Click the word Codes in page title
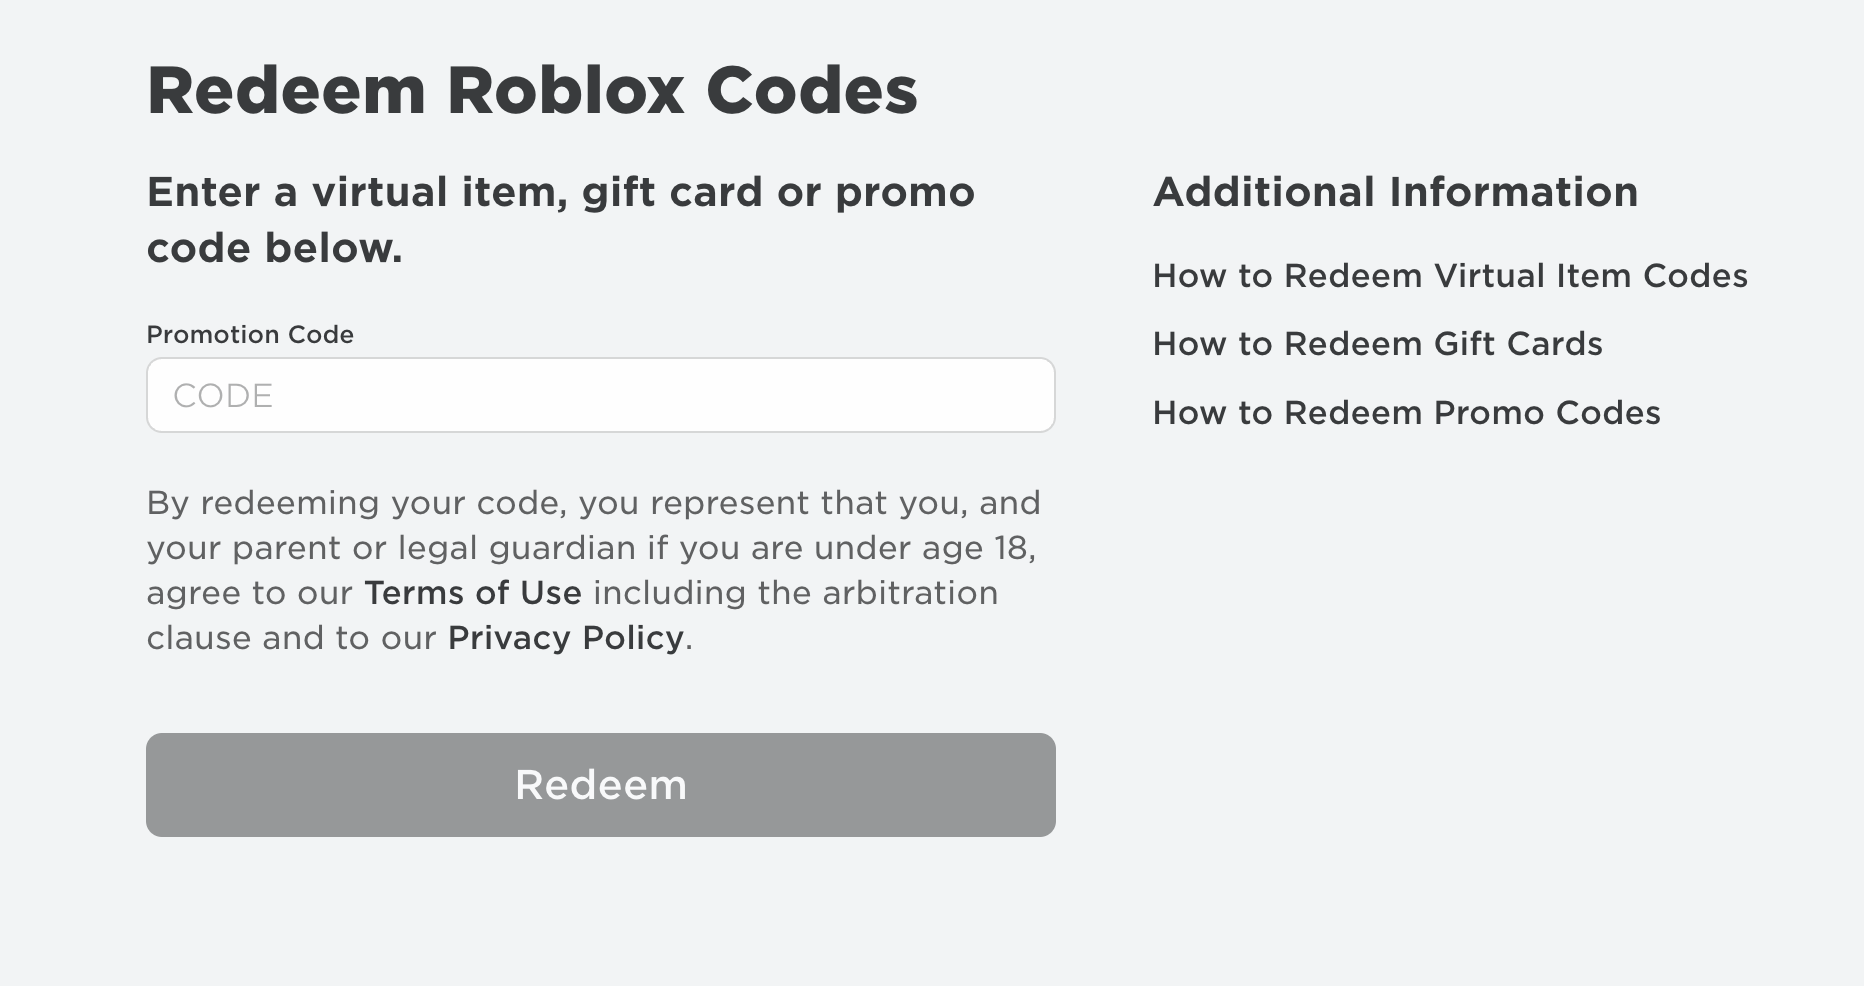This screenshot has height=986, width=1864. point(812,91)
